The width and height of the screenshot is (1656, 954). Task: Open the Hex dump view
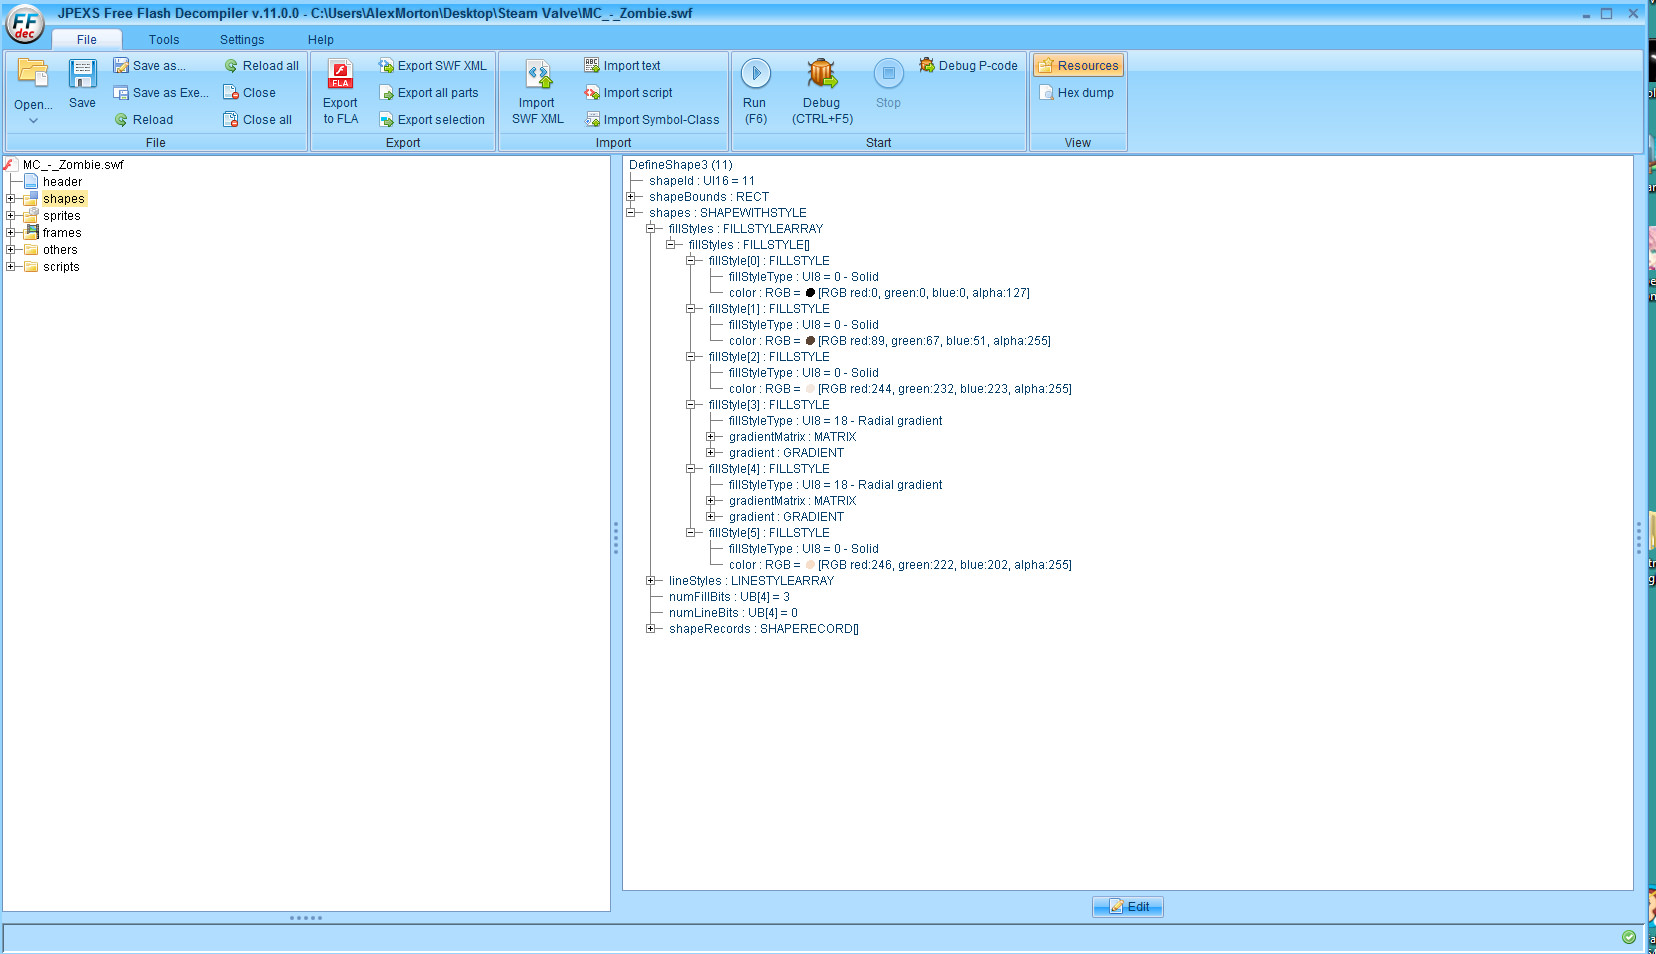[x=1076, y=93]
